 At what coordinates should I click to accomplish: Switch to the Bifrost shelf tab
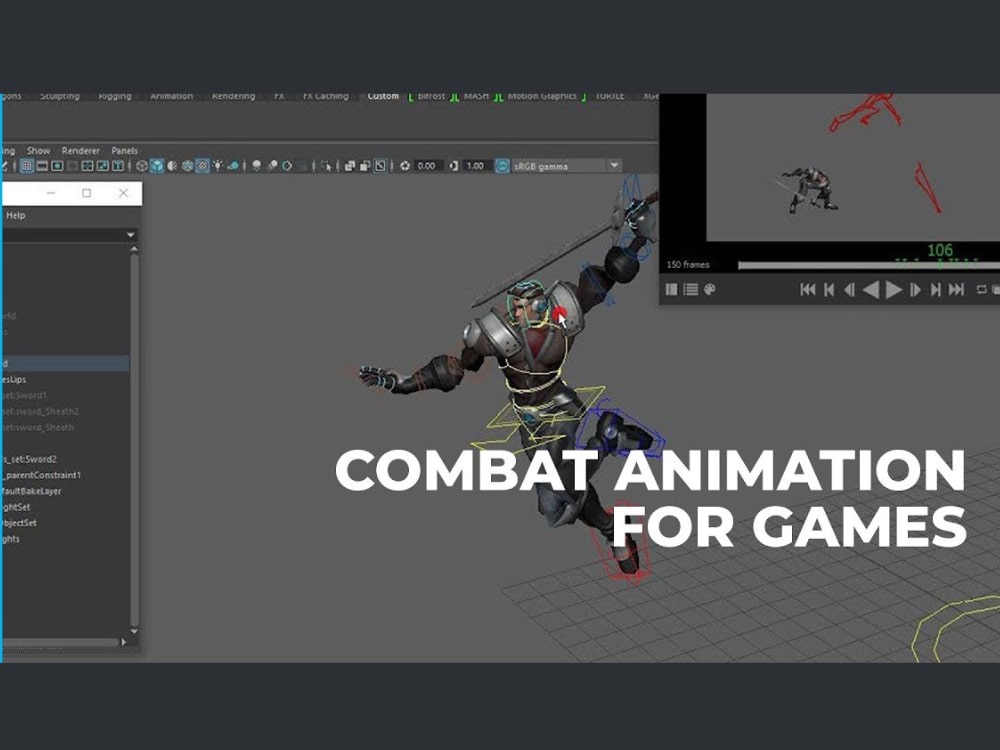point(431,96)
